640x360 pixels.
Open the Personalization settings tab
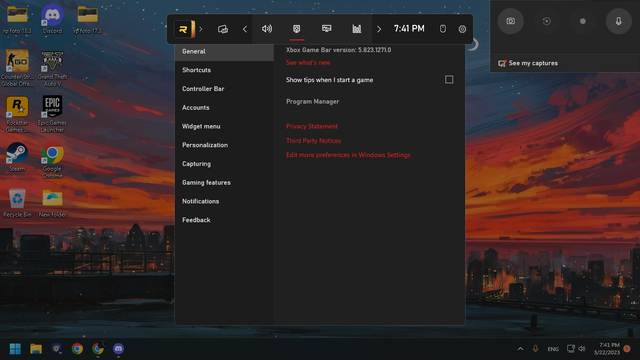224,145
